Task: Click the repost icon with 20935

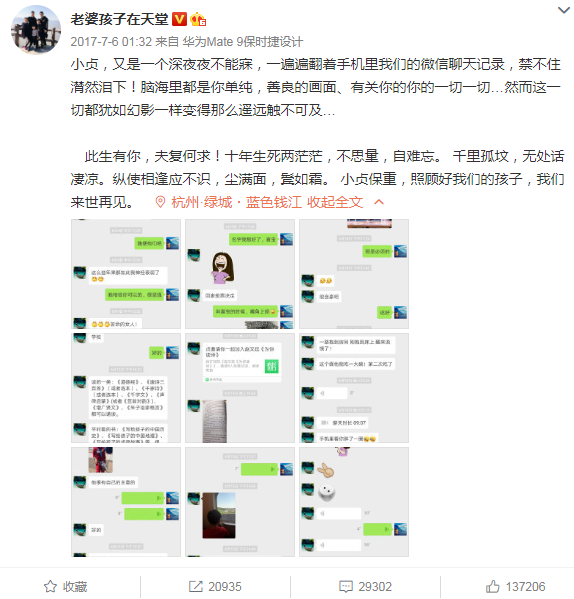Action: (196, 586)
